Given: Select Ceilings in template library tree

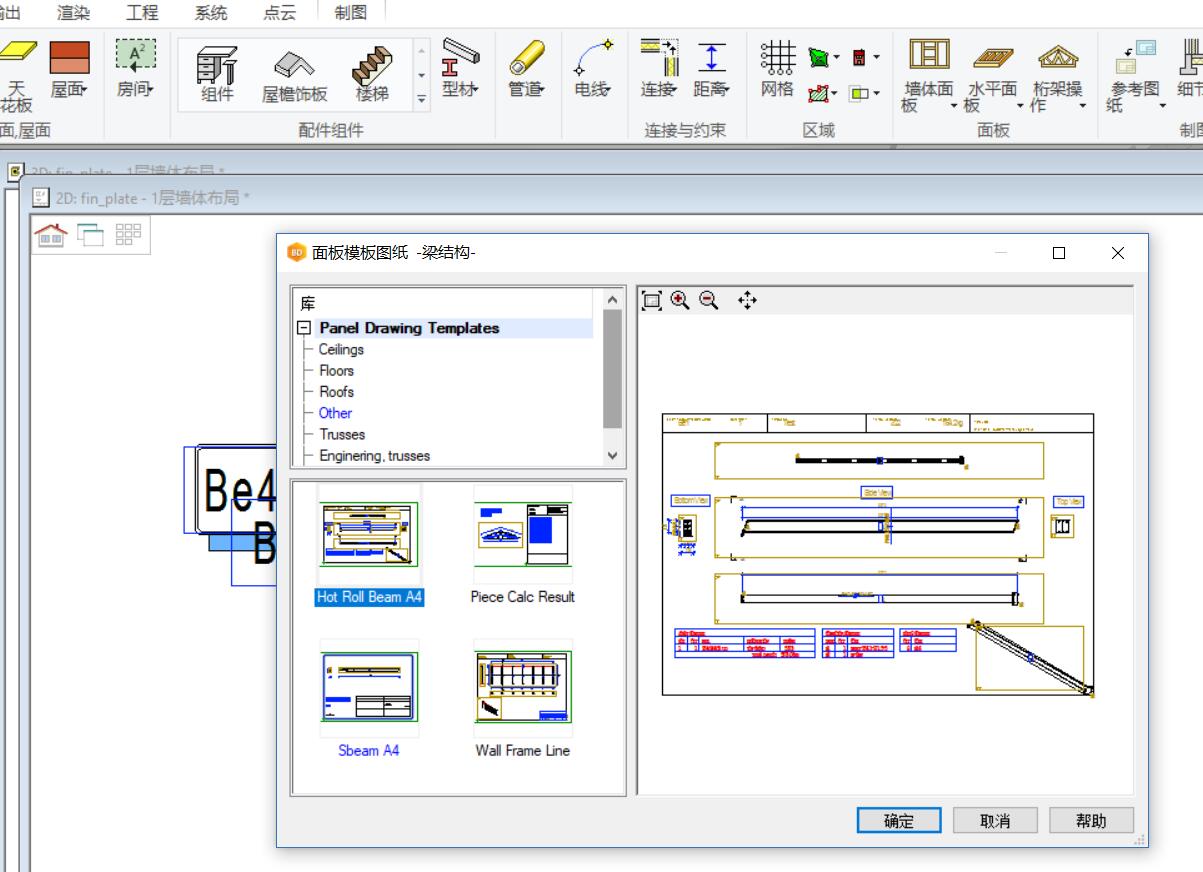Looking at the screenshot, I should 341,349.
